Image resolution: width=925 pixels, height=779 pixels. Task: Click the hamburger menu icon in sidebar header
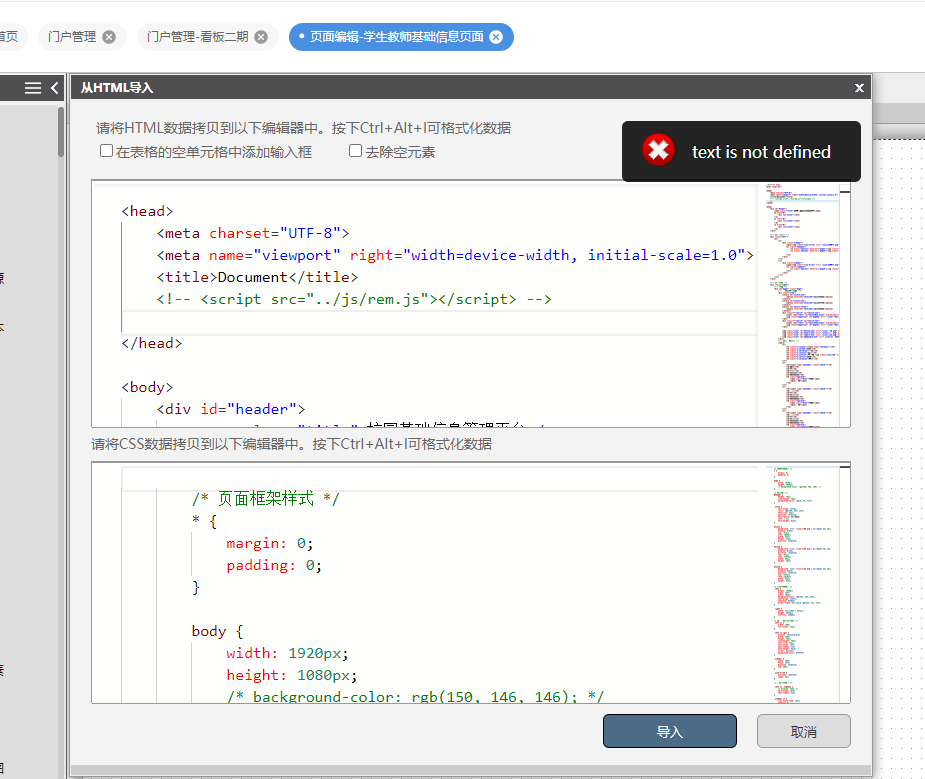33,88
